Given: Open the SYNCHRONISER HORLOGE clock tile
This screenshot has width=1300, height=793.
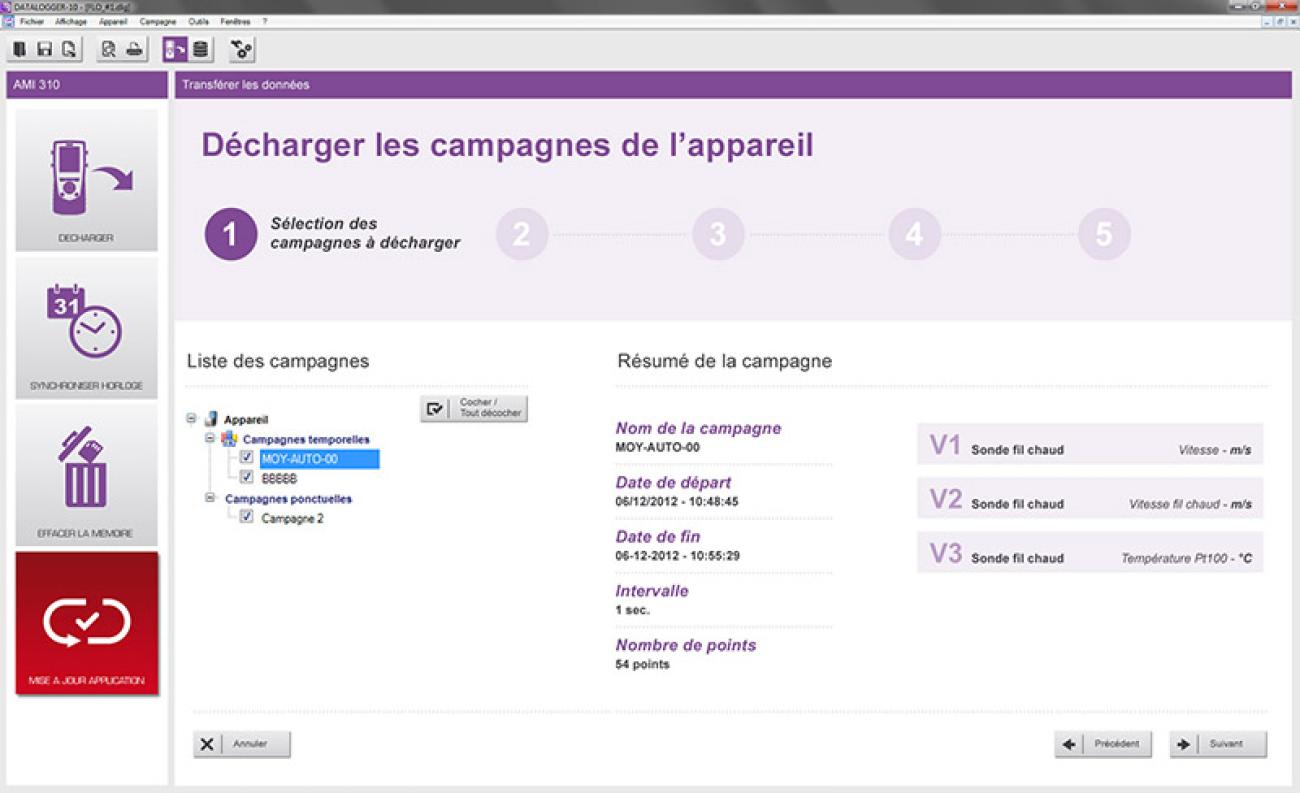Looking at the screenshot, I should pyautogui.click(x=87, y=328).
